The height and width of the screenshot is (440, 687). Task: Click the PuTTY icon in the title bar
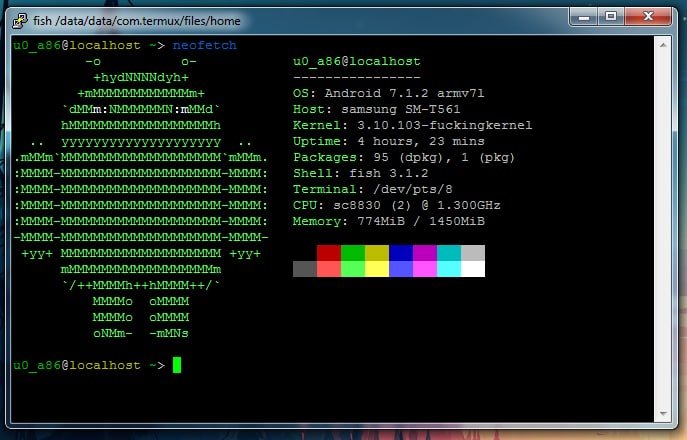coord(20,20)
